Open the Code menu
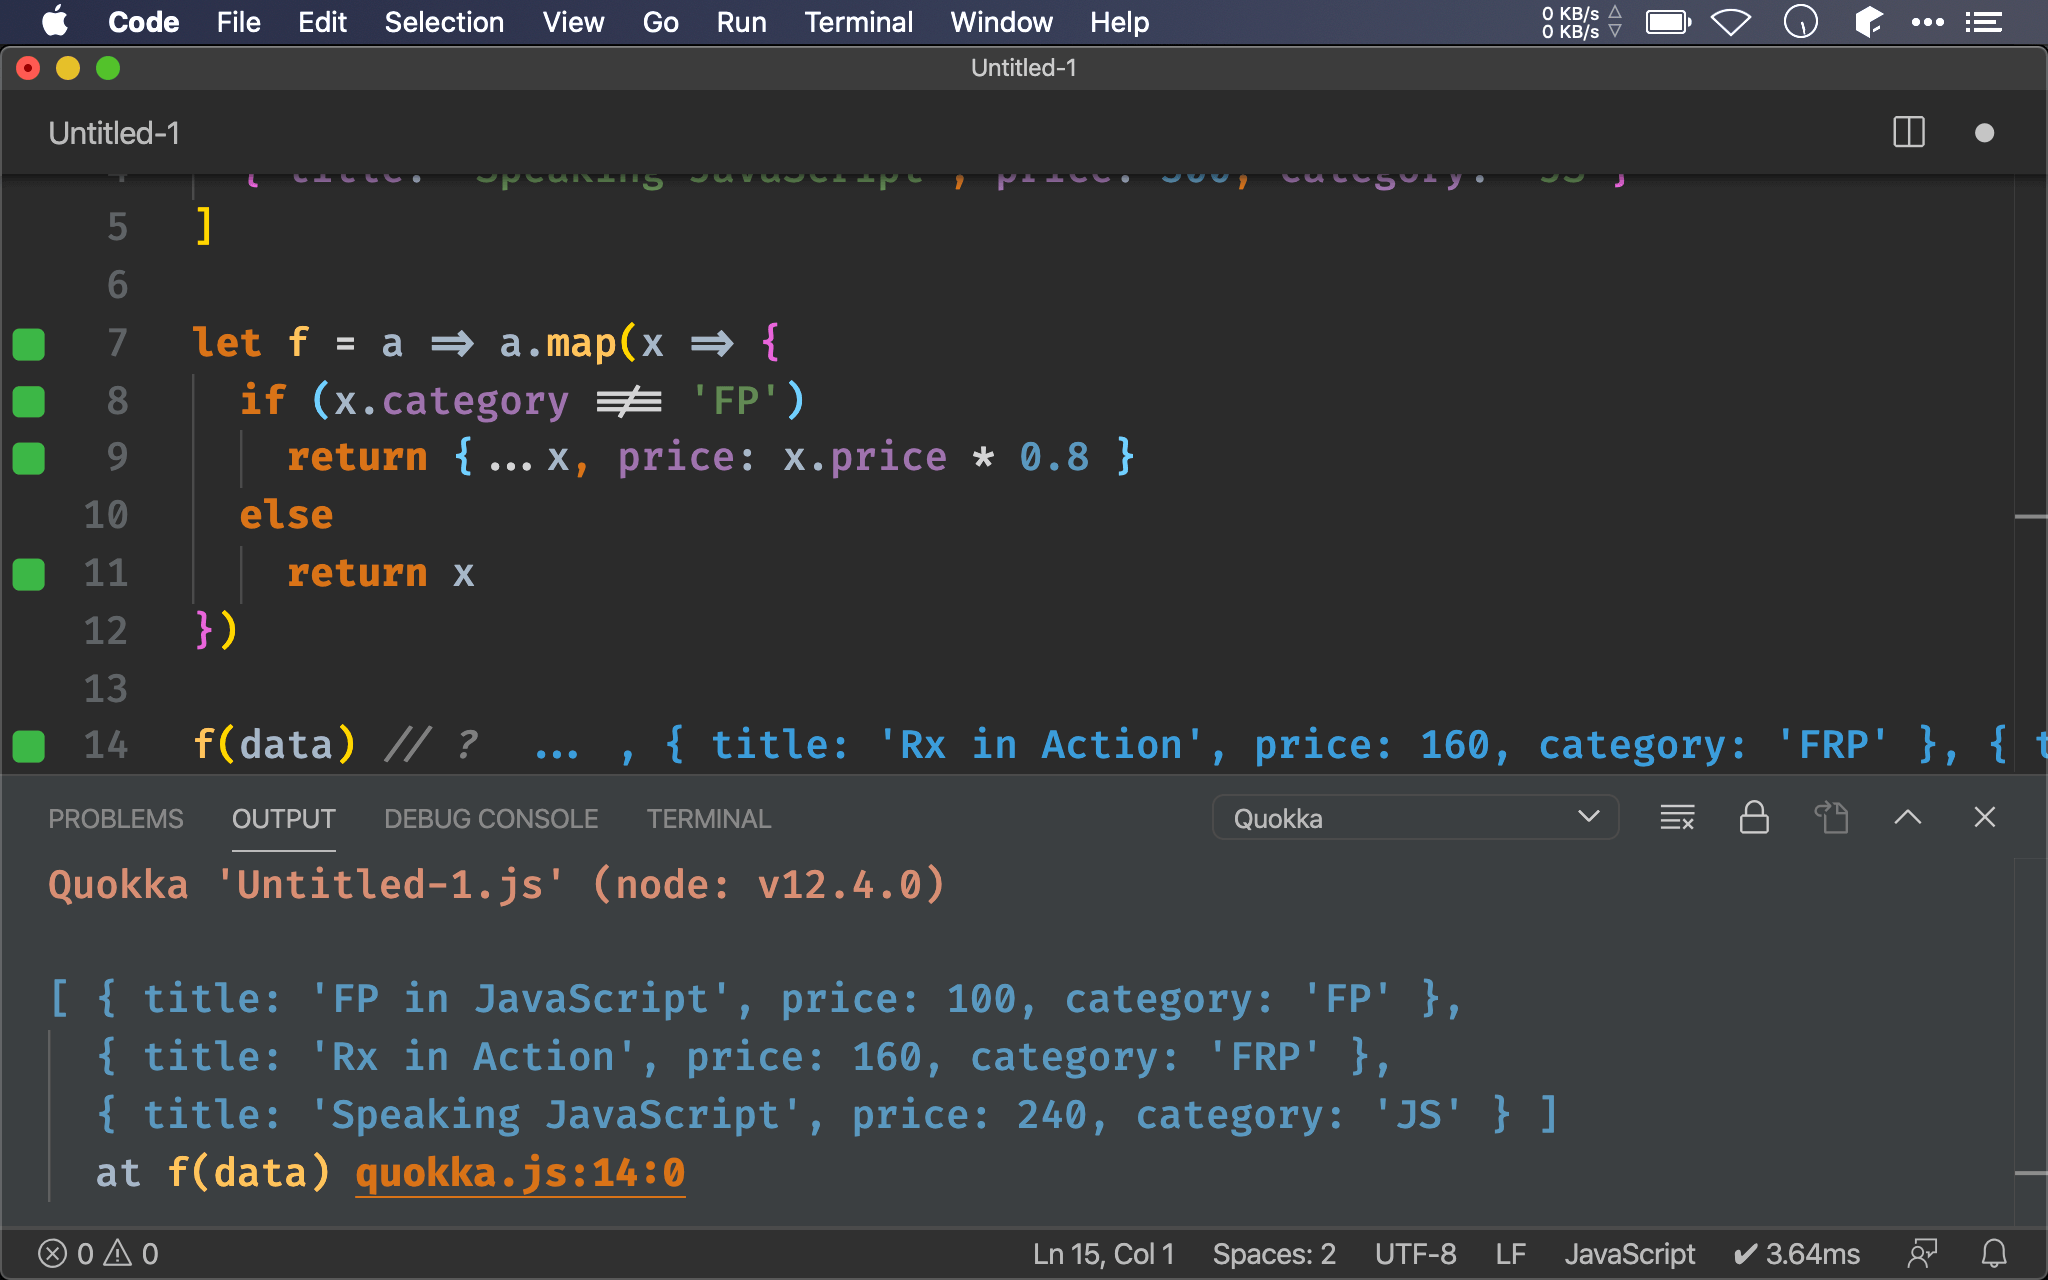Screen dimensions: 2048x1280 [143, 22]
